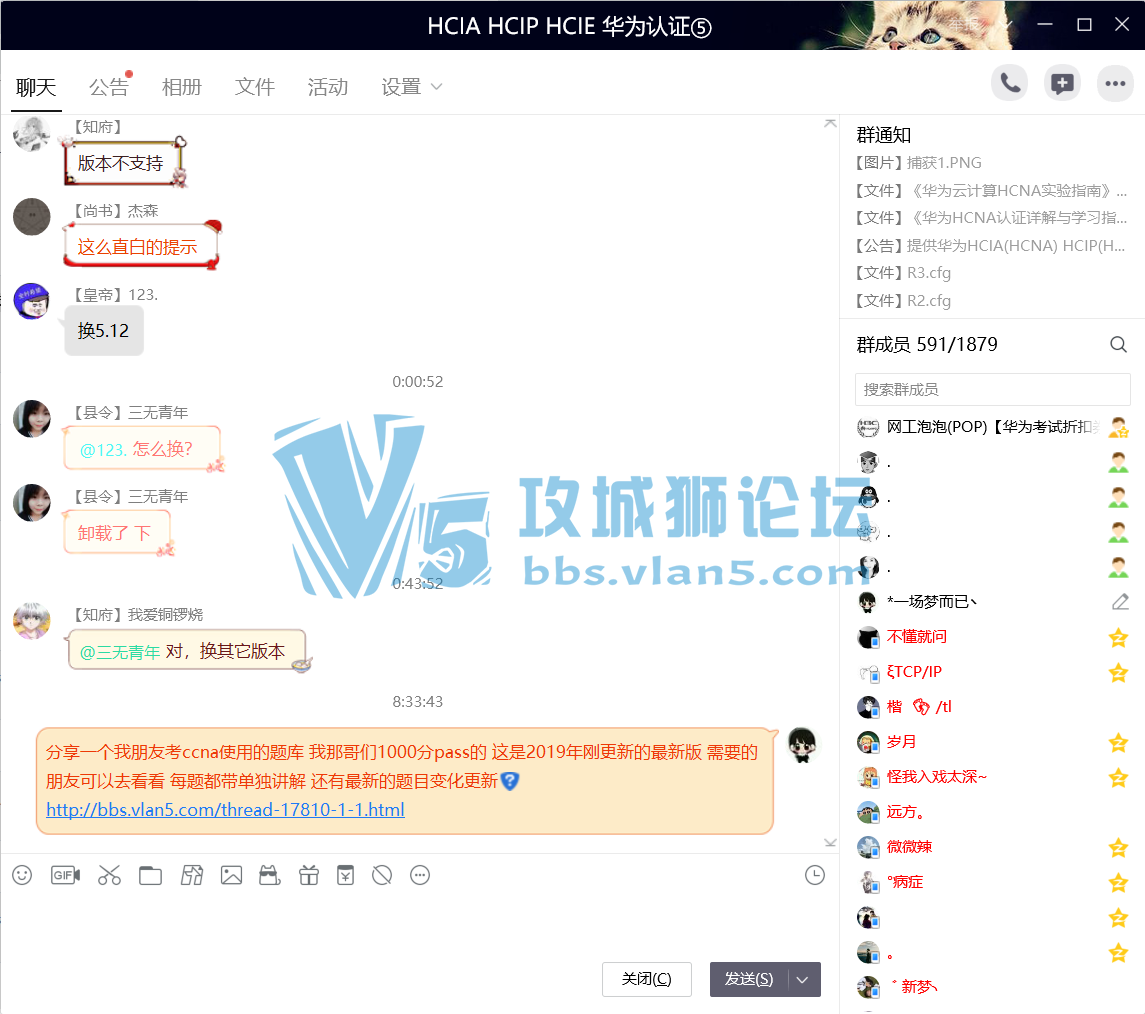
Task: Send a file using the folder icon
Action: coord(150,875)
